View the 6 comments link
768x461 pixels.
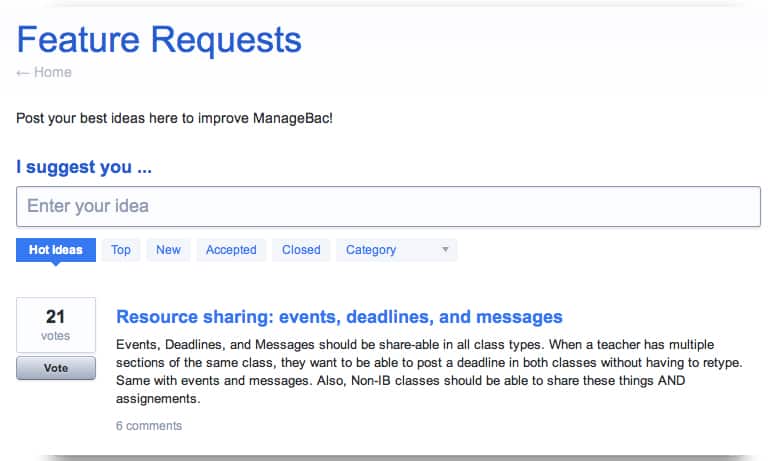[149, 426]
